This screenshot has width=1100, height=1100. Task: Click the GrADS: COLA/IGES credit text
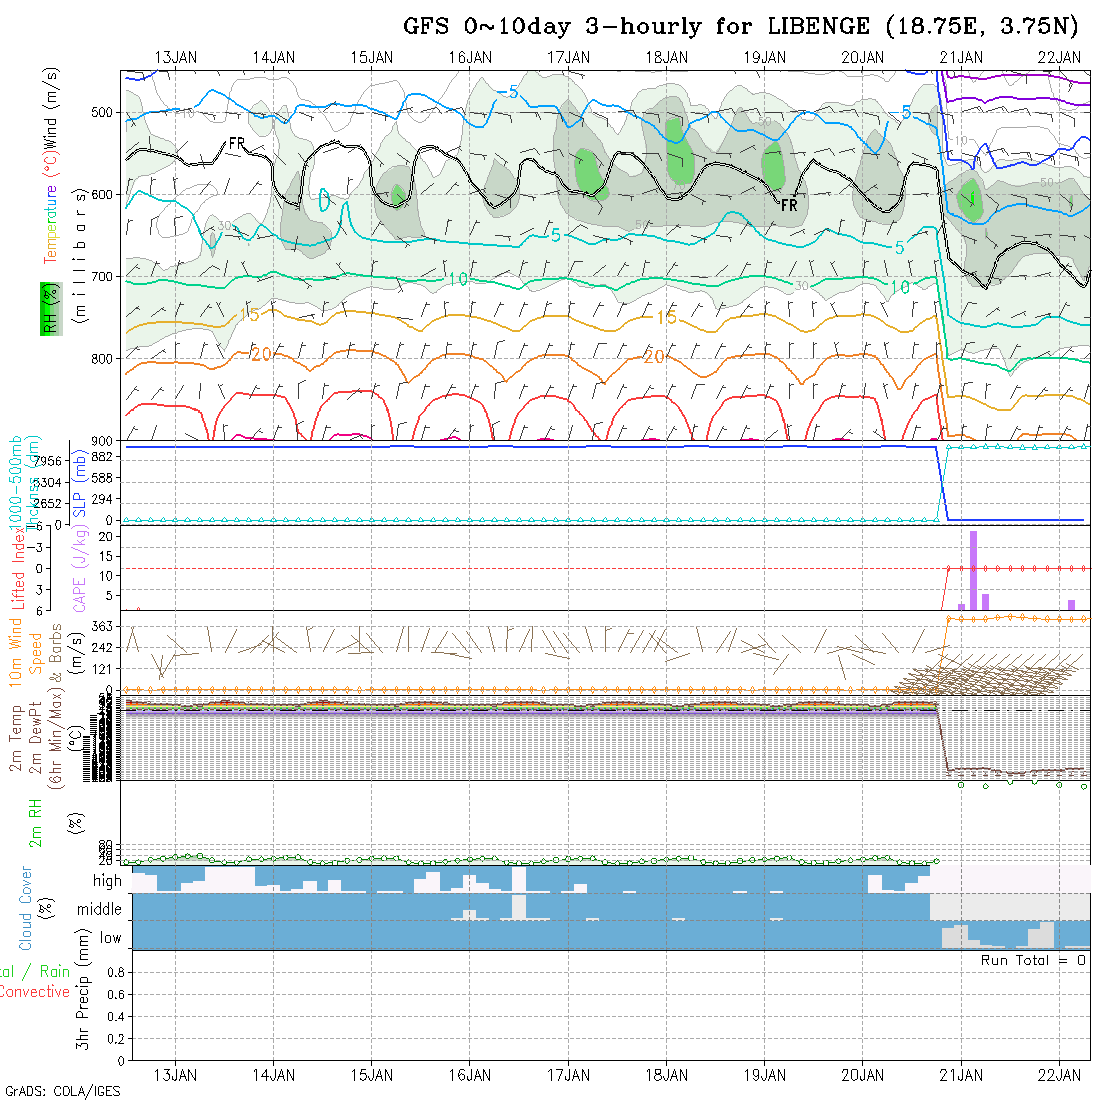pyautogui.click(x=62, y=1091)
